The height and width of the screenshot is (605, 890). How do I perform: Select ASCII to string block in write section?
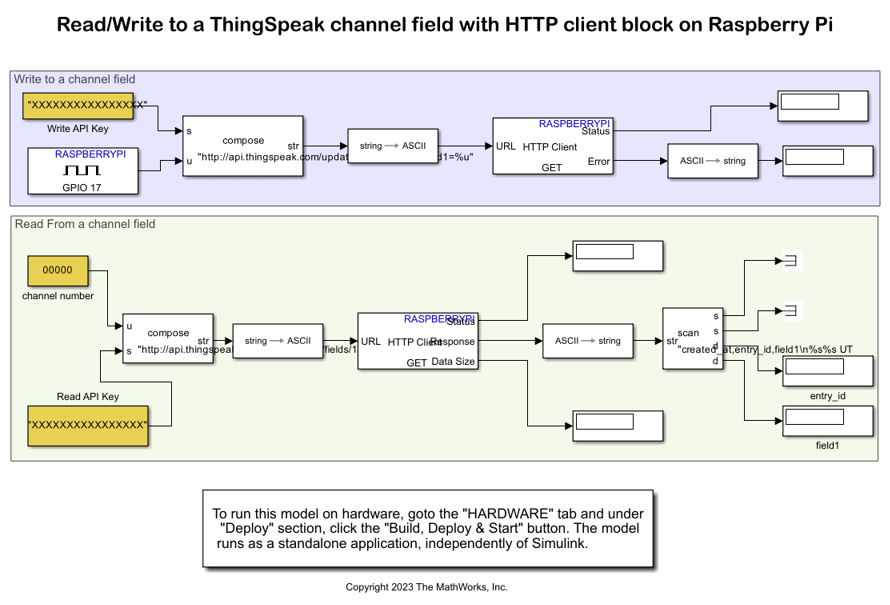[x=712, y=161]
